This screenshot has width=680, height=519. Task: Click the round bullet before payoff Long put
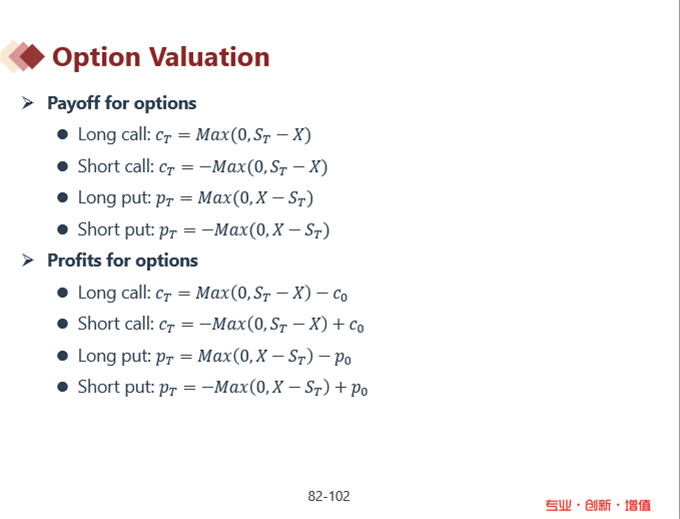62,198
